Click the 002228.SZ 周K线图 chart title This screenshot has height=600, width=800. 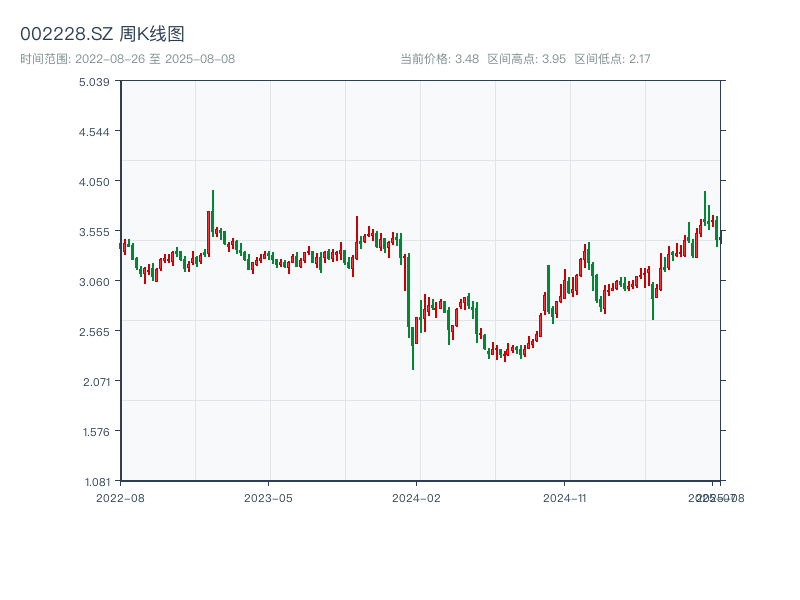coord(102,35)
